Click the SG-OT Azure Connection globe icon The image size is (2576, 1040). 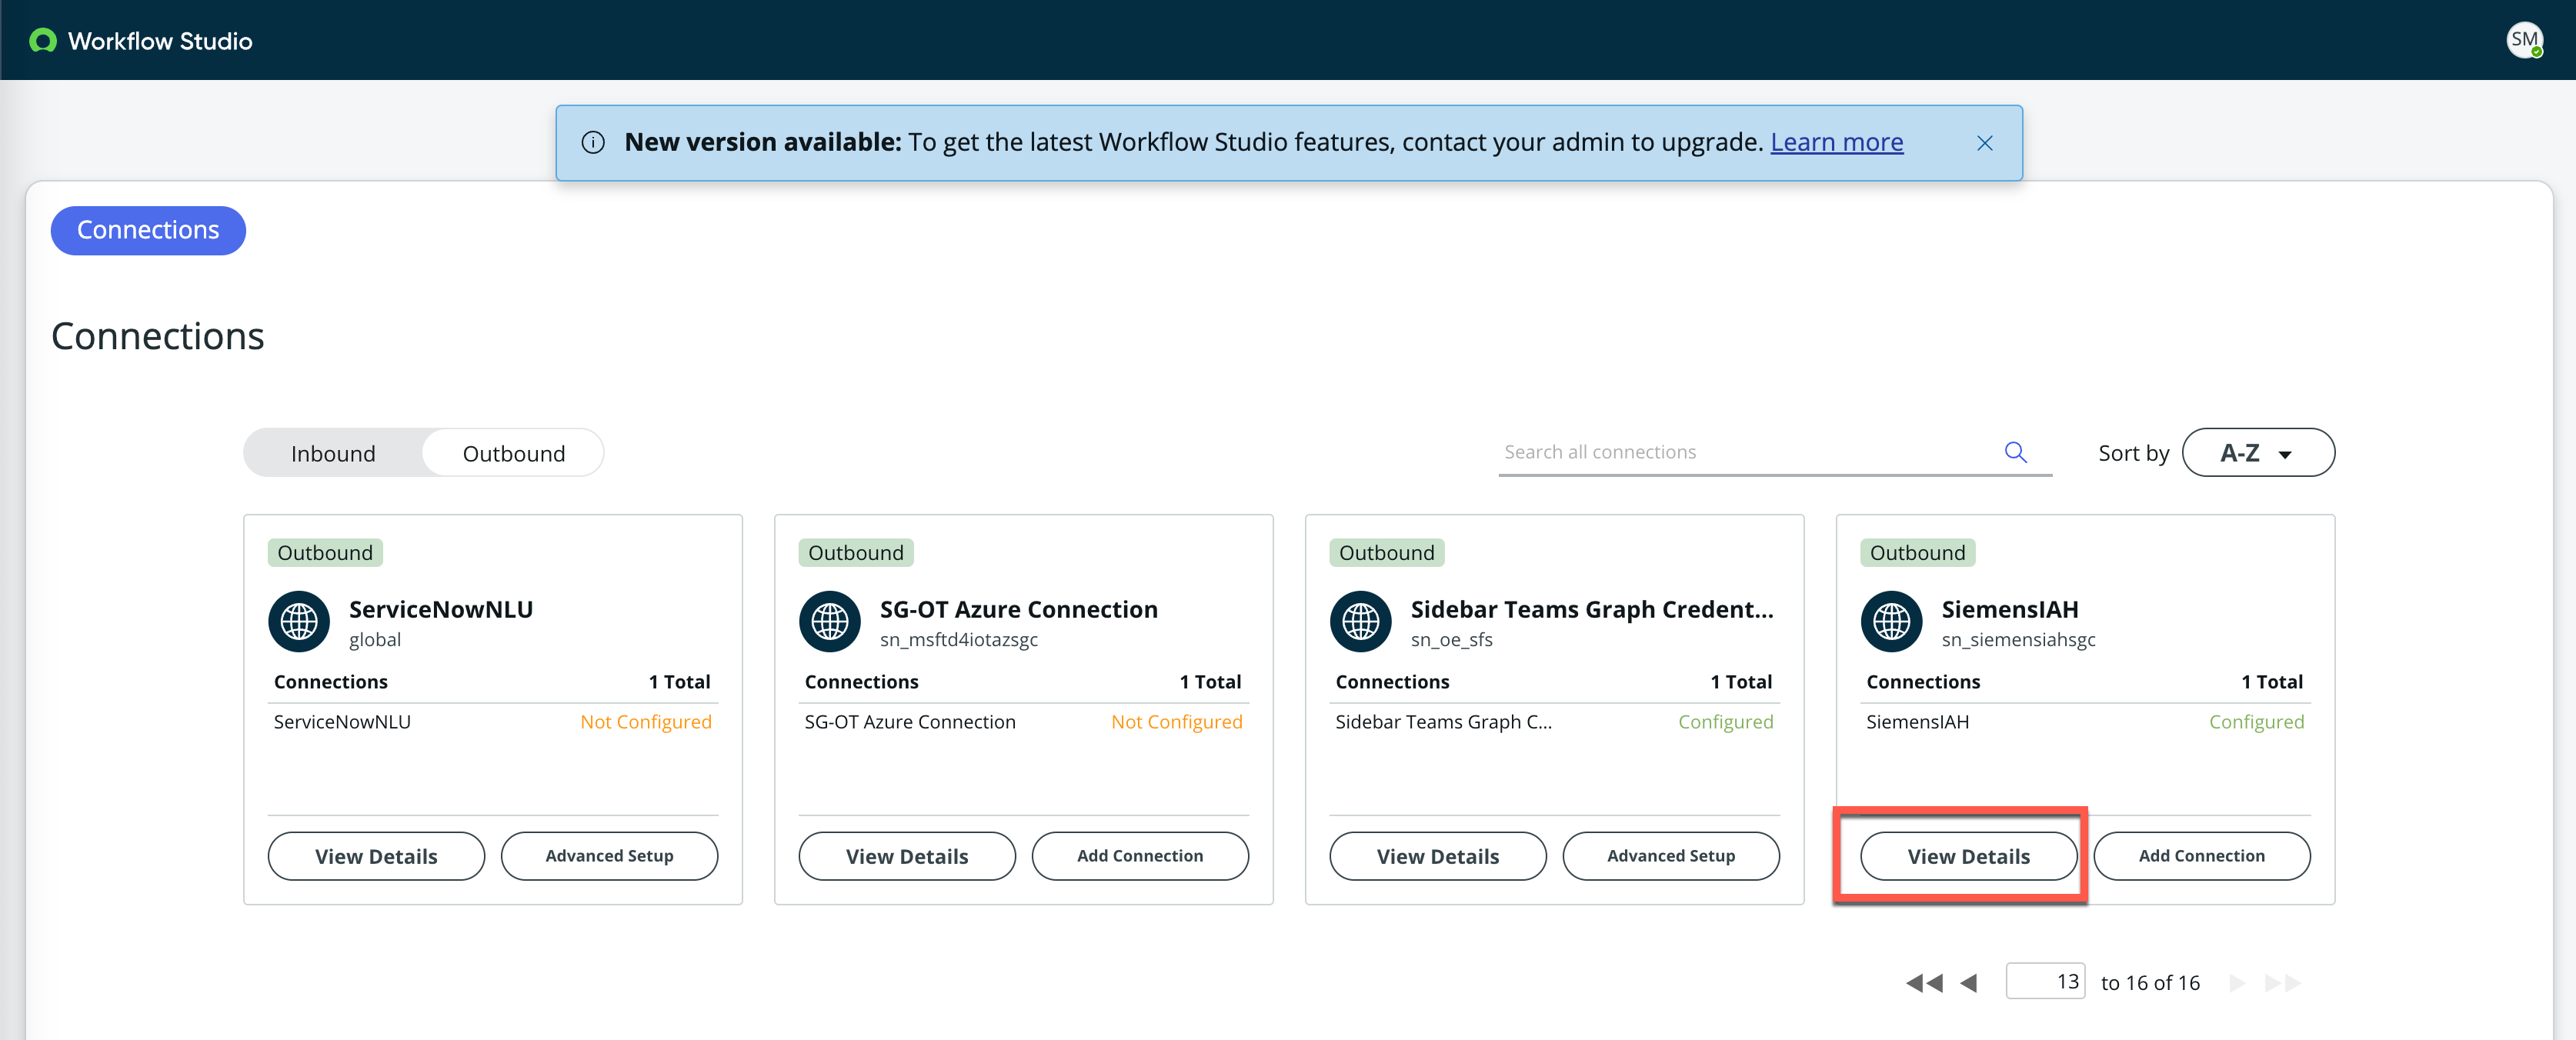pos(830,622)
